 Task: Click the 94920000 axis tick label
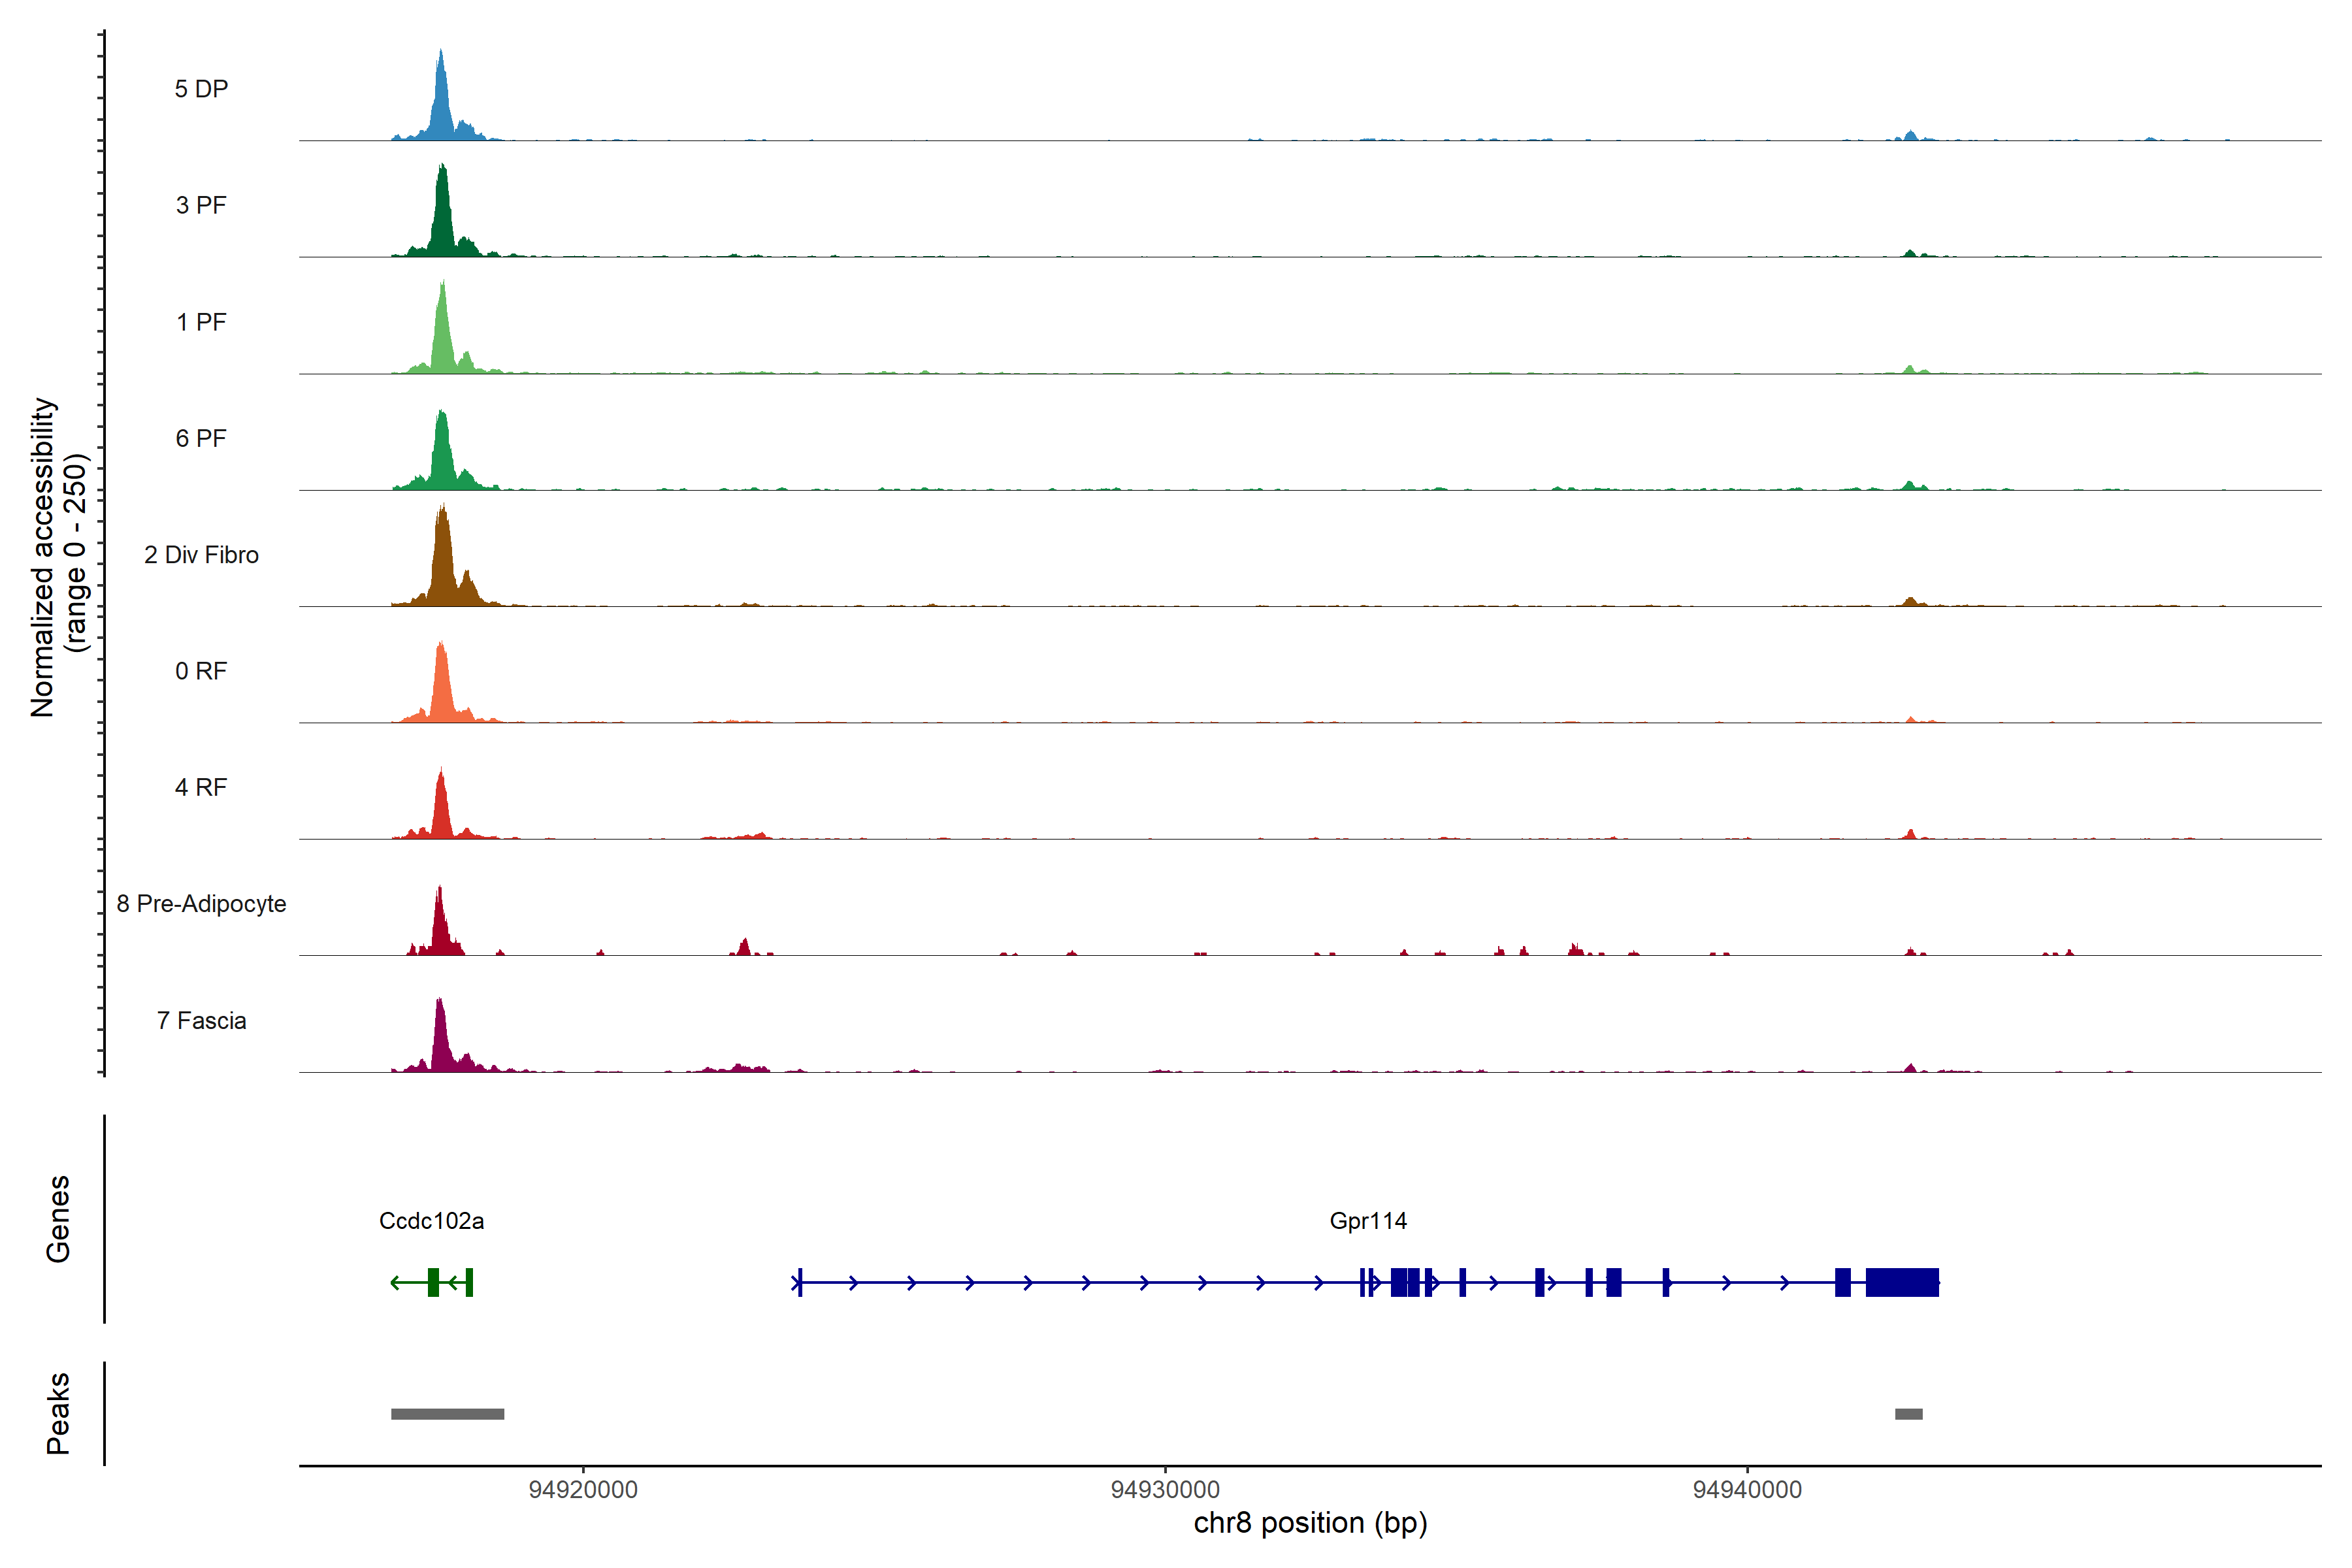pos(583,1490)
